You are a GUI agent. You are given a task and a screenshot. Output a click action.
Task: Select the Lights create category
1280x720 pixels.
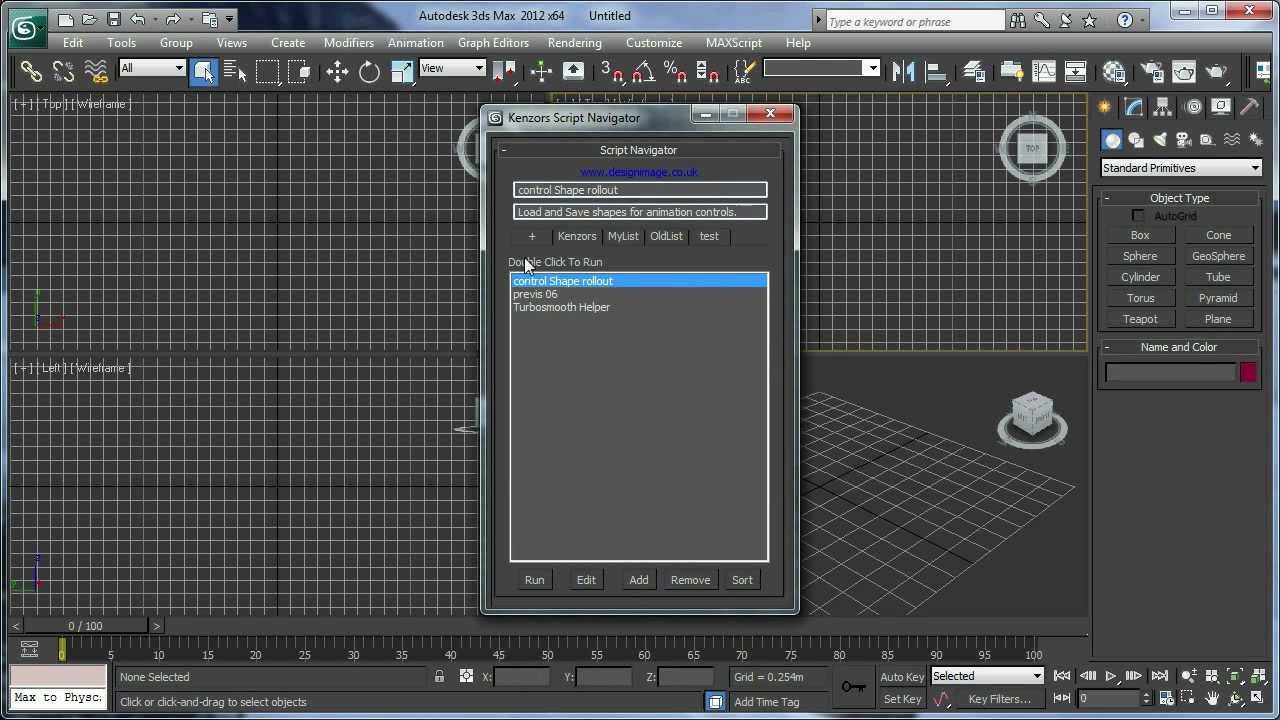1160,140
